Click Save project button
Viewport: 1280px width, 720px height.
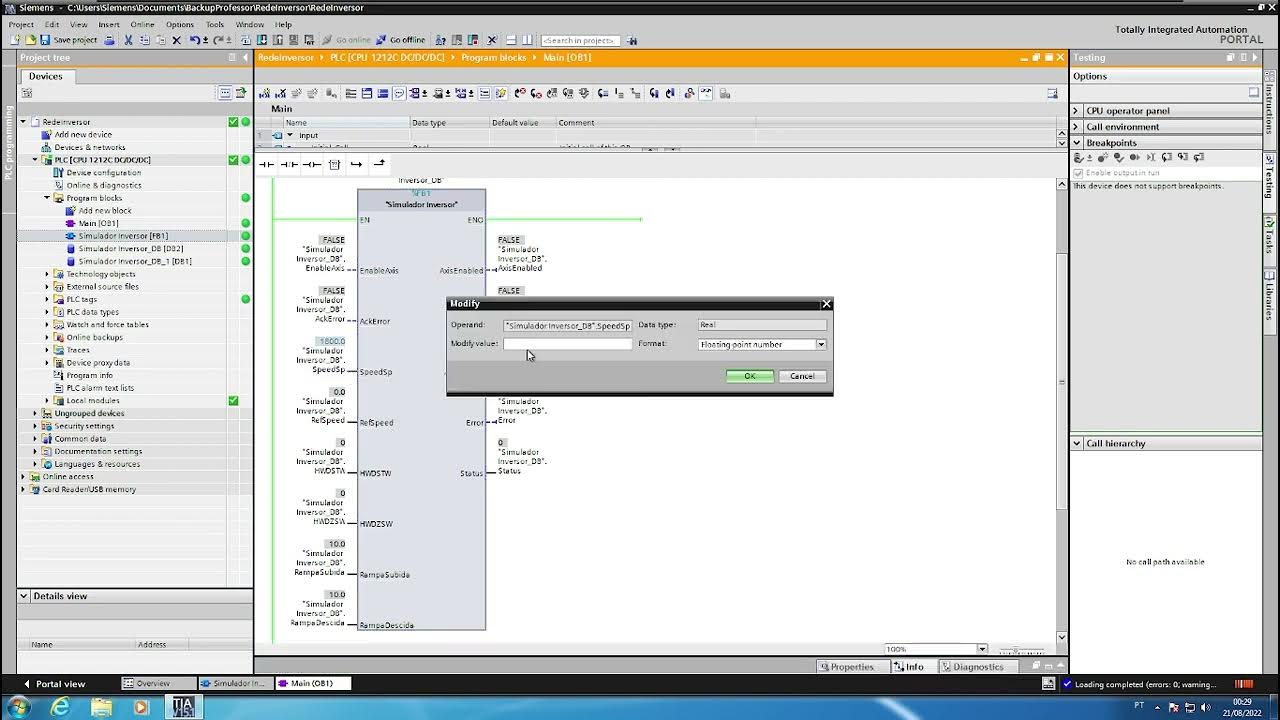(x=69, y=40)
